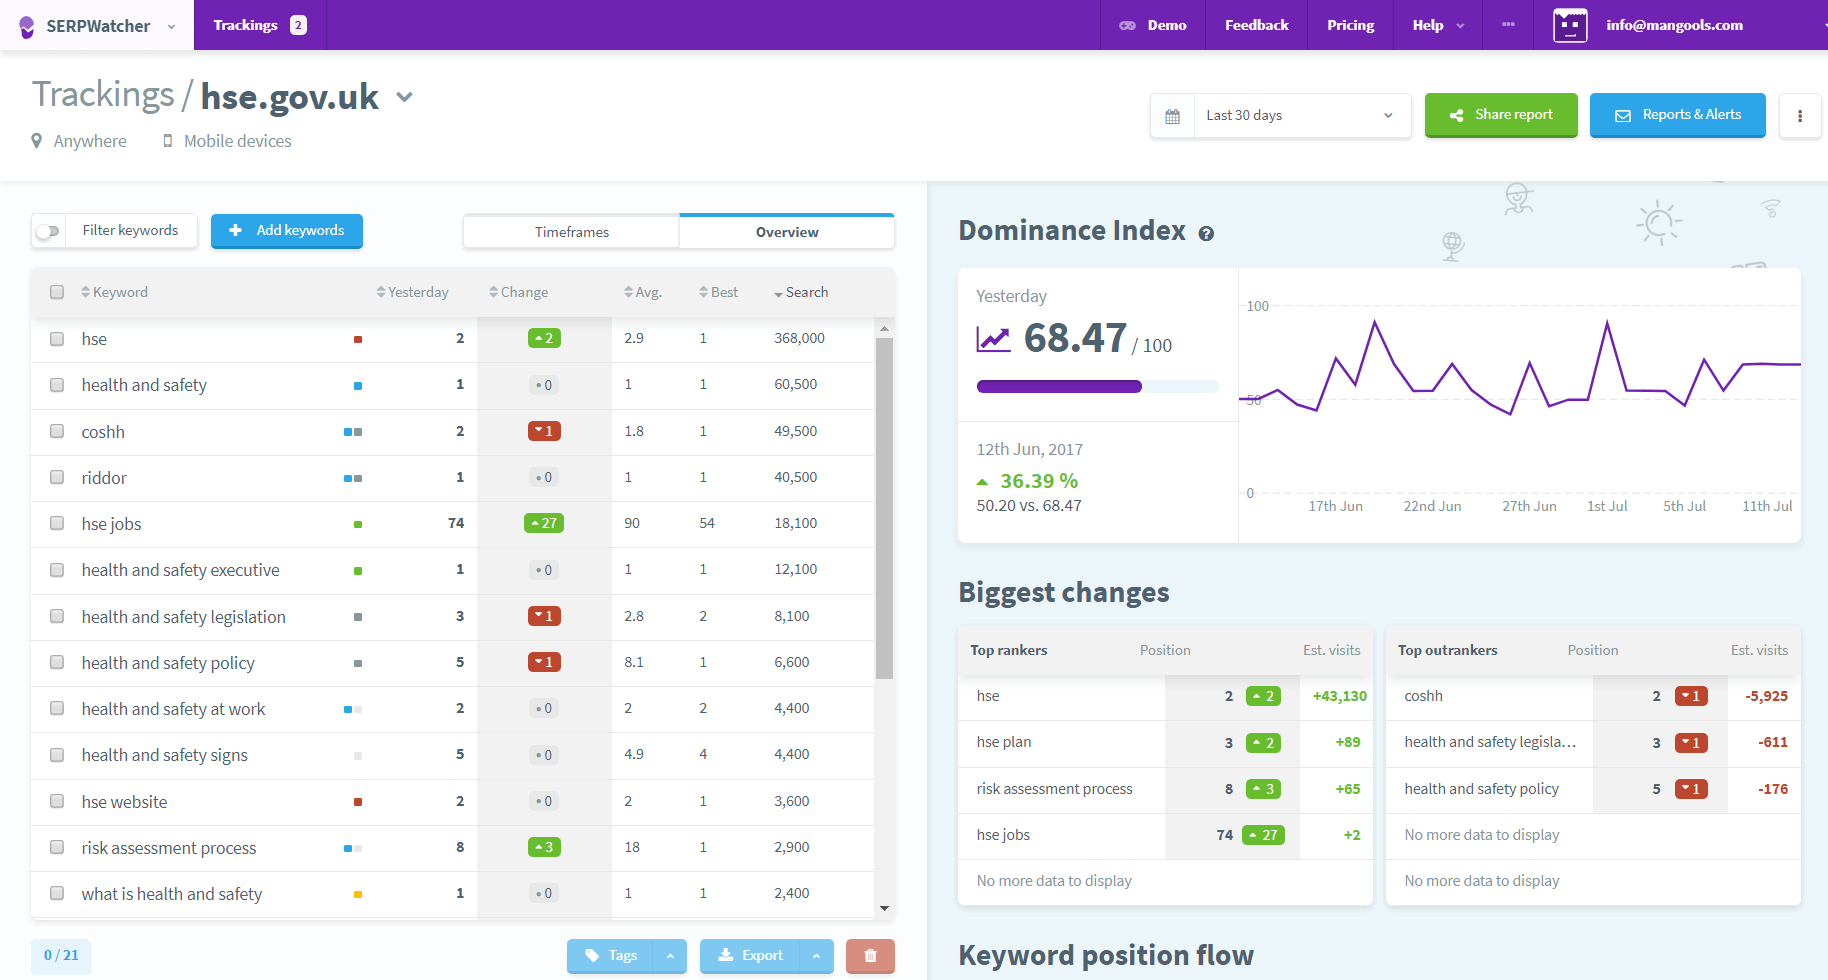This screenshot has height=980, width=1828.
Task: Open Reports & Alerts
Action: (x=1678, y=116)
